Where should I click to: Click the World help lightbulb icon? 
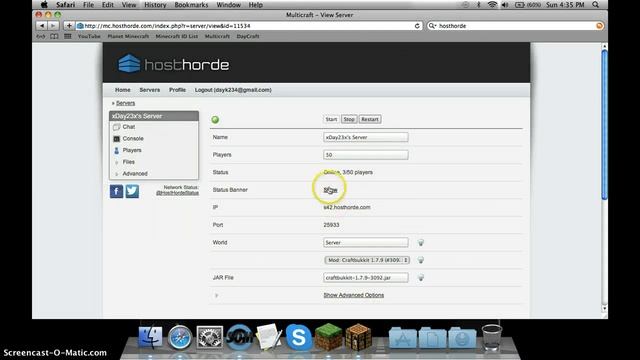tap(421, 242)
